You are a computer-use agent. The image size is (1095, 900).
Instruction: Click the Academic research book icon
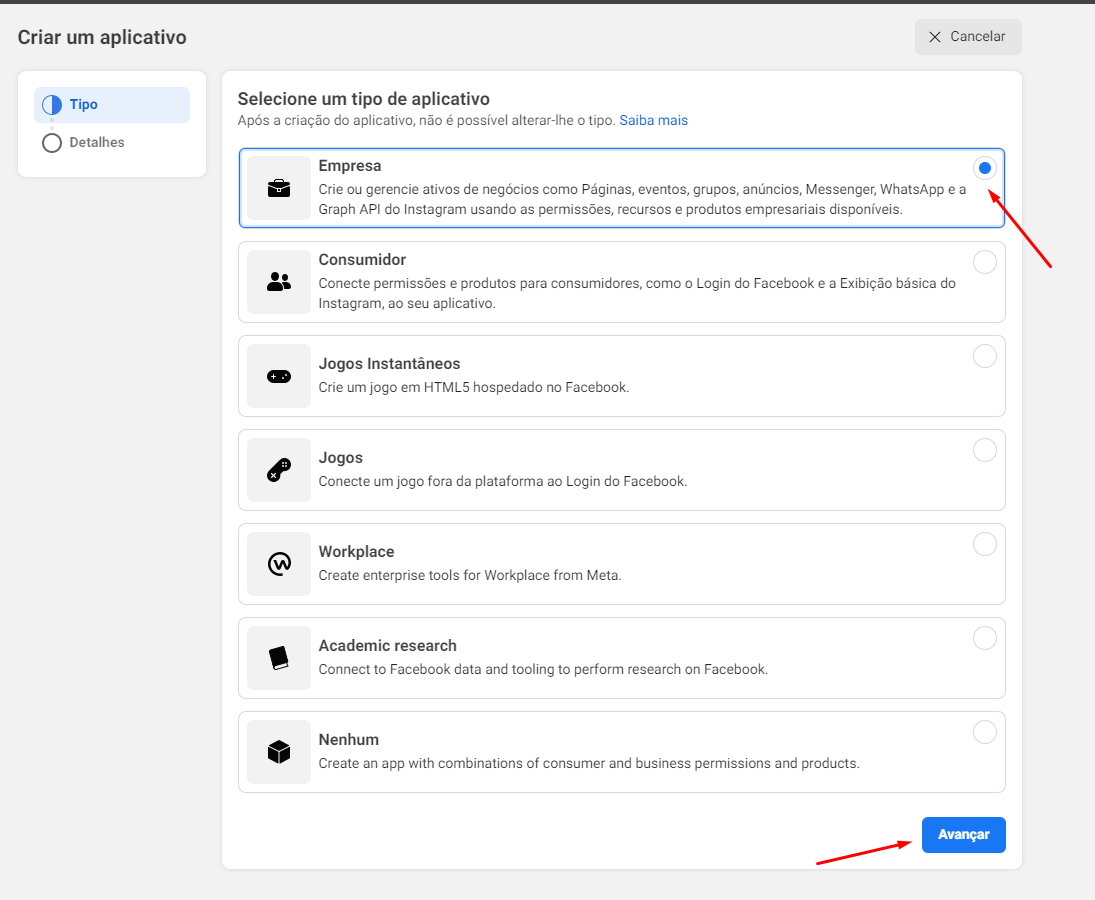click(x=279, y=658)
